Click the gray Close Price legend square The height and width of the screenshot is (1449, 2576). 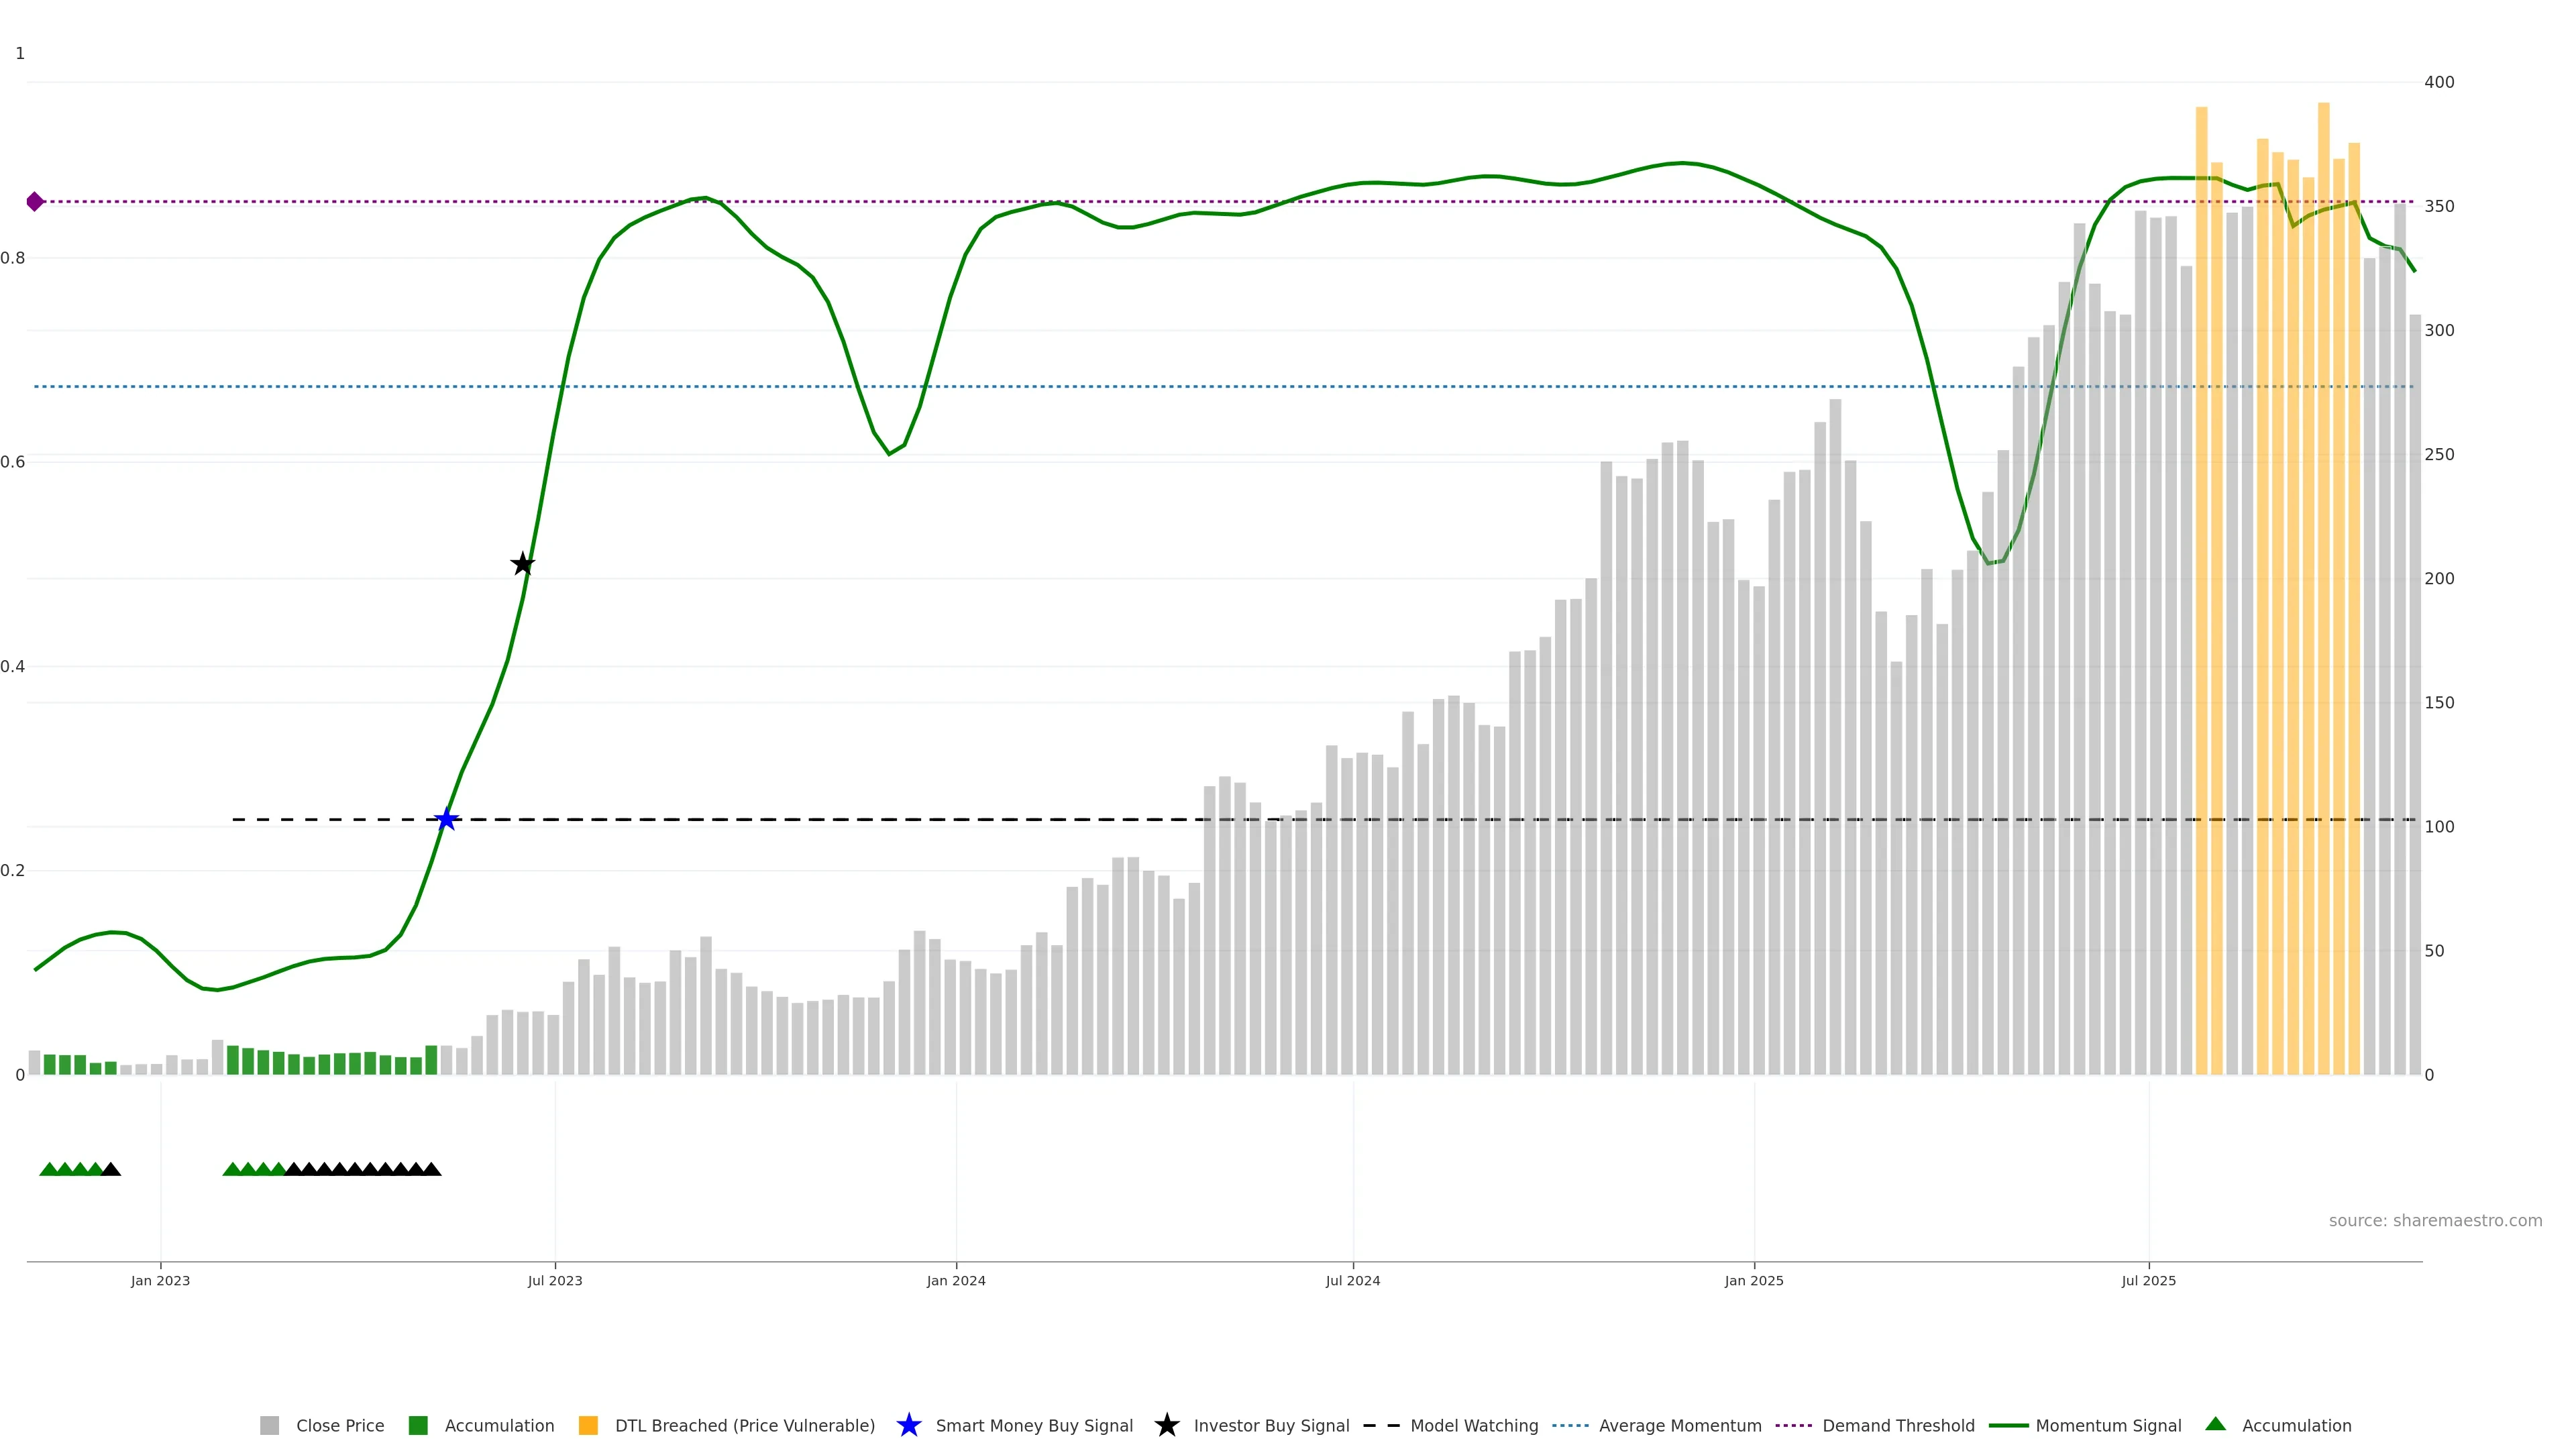tap(269, 1425)
